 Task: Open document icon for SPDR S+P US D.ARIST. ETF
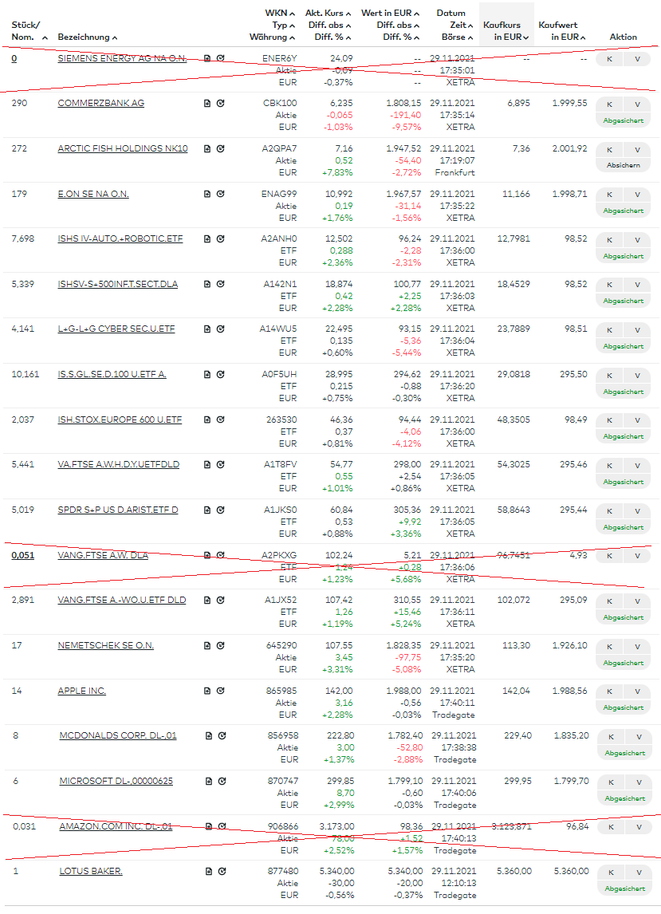[x=207, y=510]
